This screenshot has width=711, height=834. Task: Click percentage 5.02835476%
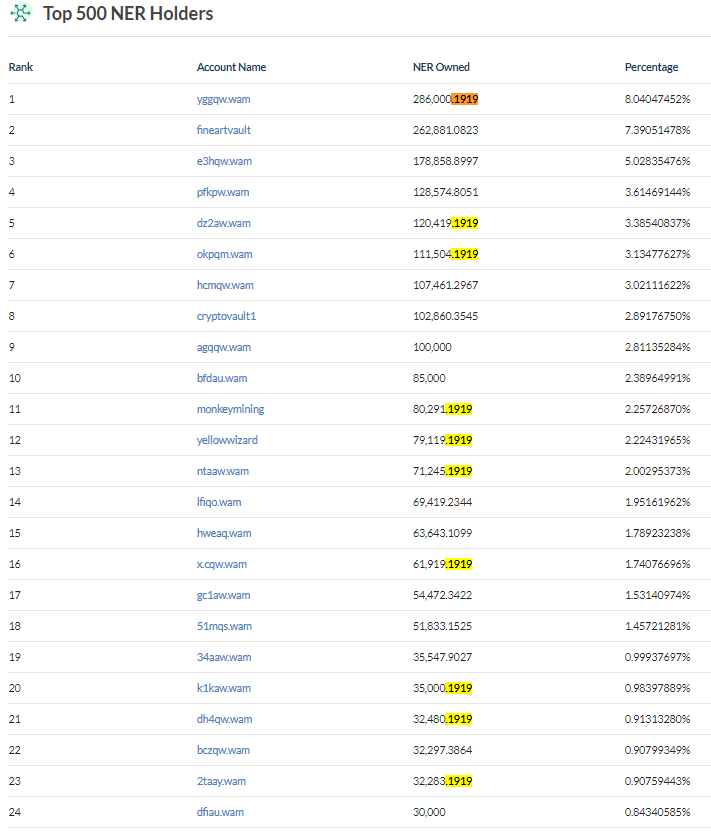point(657,161)
